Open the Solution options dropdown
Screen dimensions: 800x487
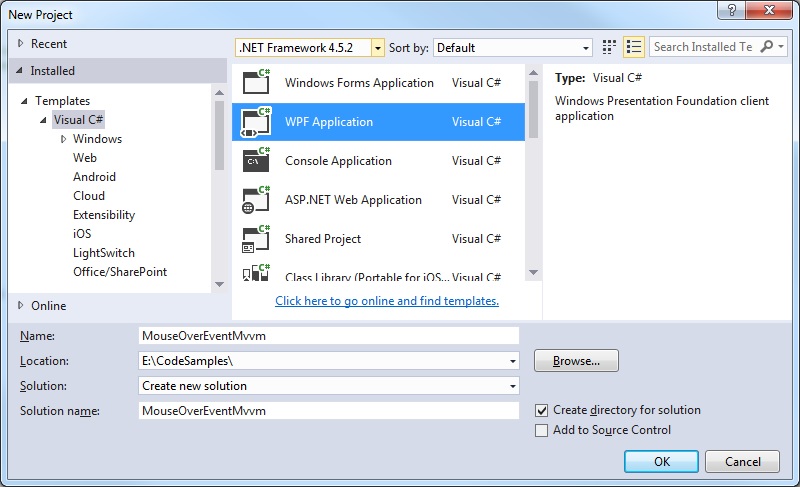tap(513, 386)
